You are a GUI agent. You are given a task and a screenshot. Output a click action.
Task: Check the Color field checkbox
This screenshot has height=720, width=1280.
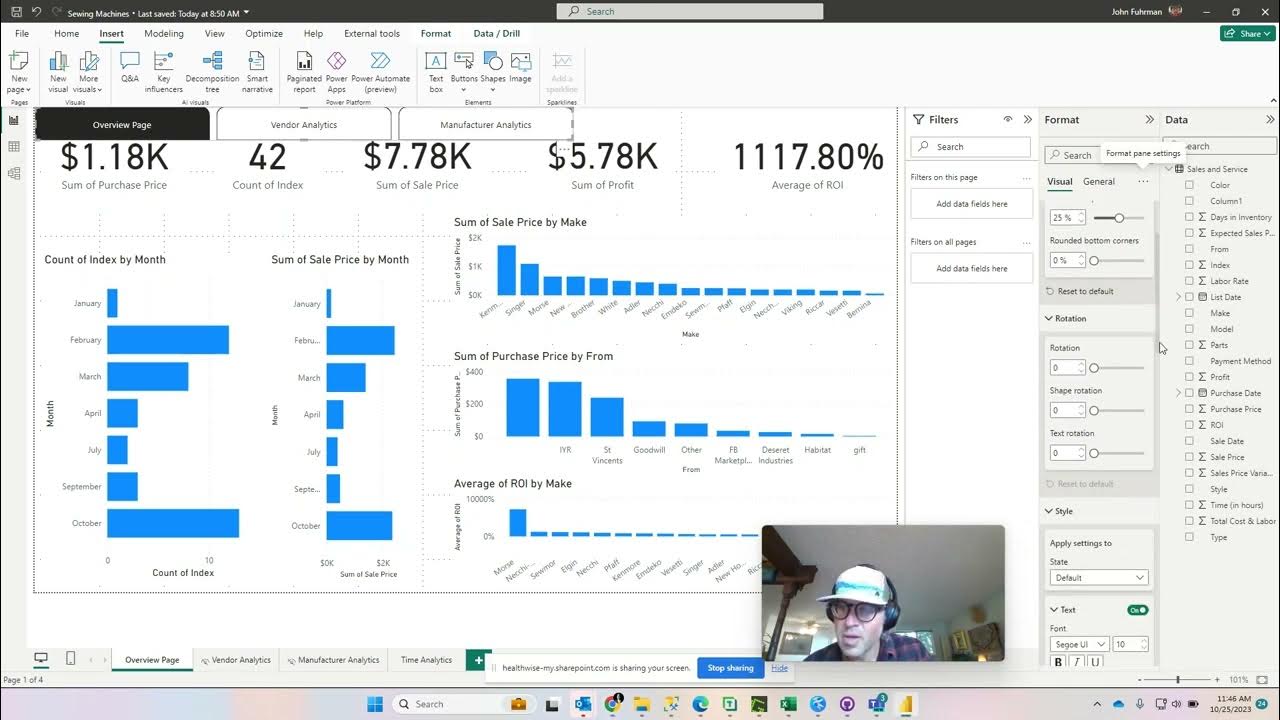[x=1189, y=185]
